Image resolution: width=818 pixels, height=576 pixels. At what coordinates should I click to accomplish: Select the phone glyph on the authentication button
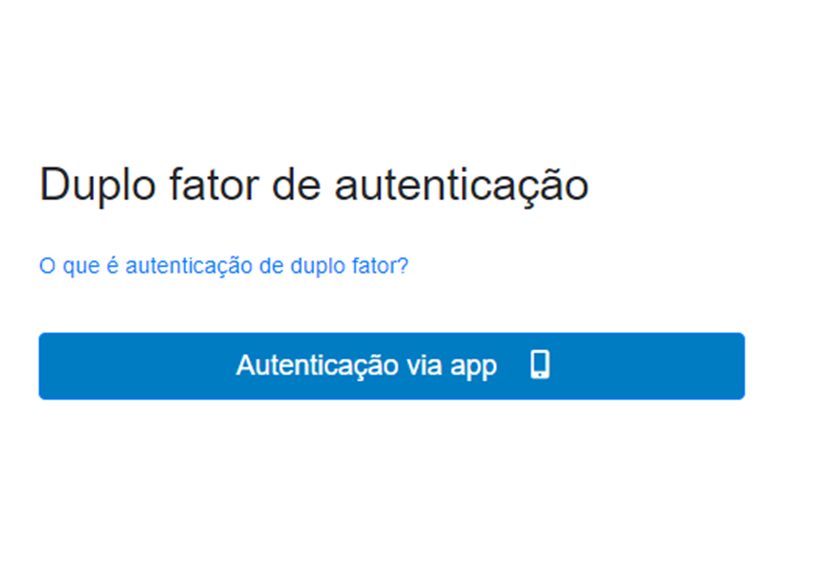[x=540, y=365]
